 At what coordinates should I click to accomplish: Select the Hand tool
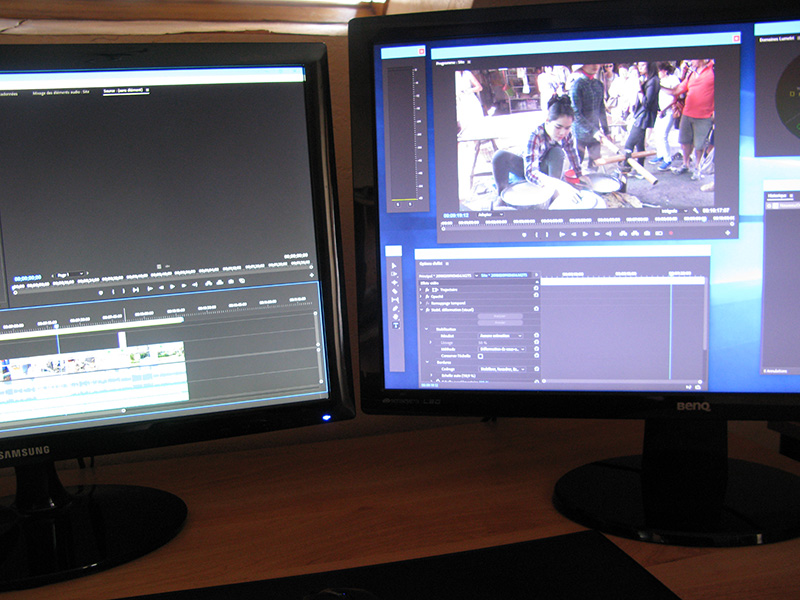coord(395,317)
